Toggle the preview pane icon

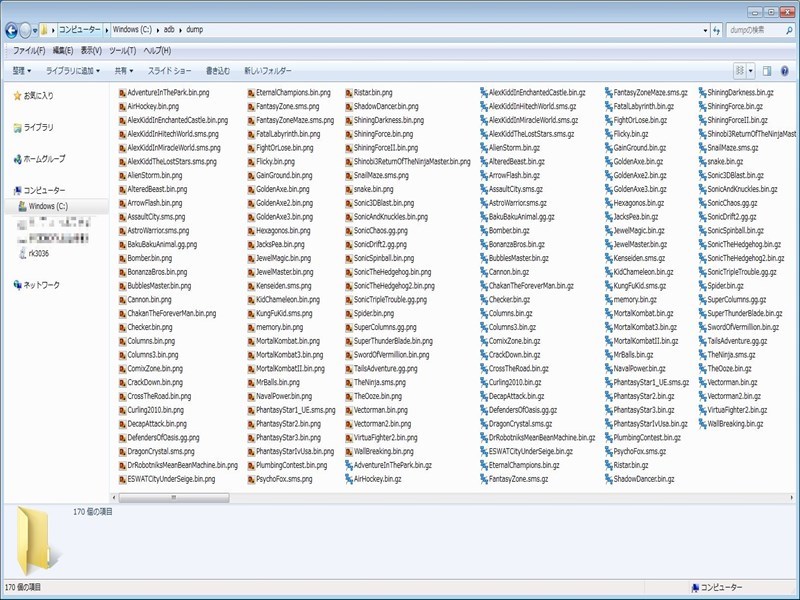click(x=767, y=71)
